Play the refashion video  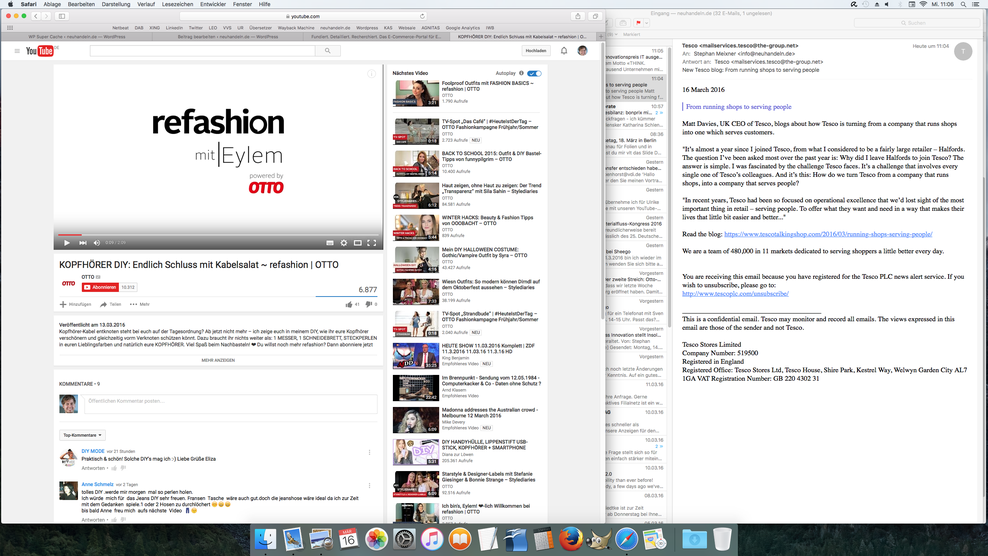click(67, 243)
